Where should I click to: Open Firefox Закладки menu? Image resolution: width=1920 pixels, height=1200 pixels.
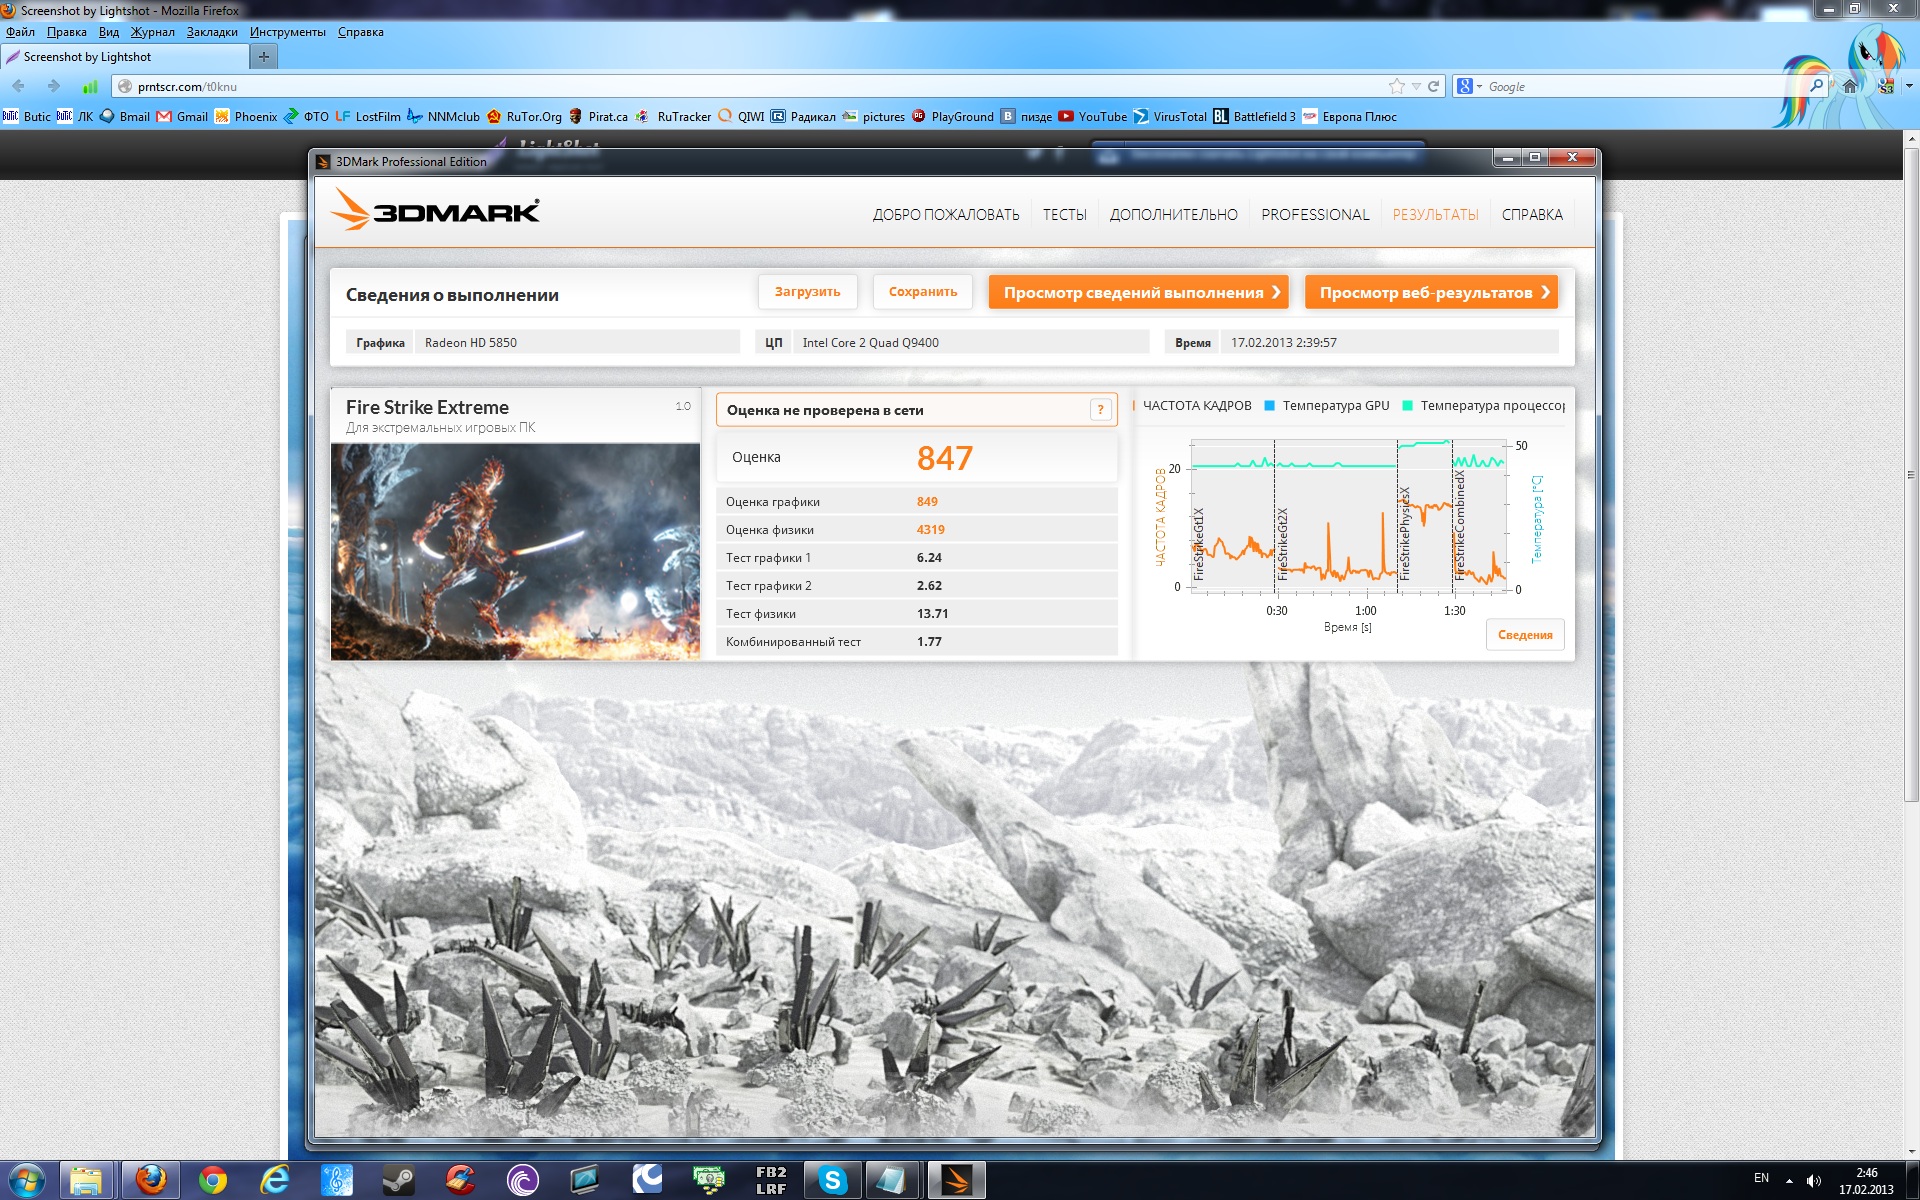point(212,32)
